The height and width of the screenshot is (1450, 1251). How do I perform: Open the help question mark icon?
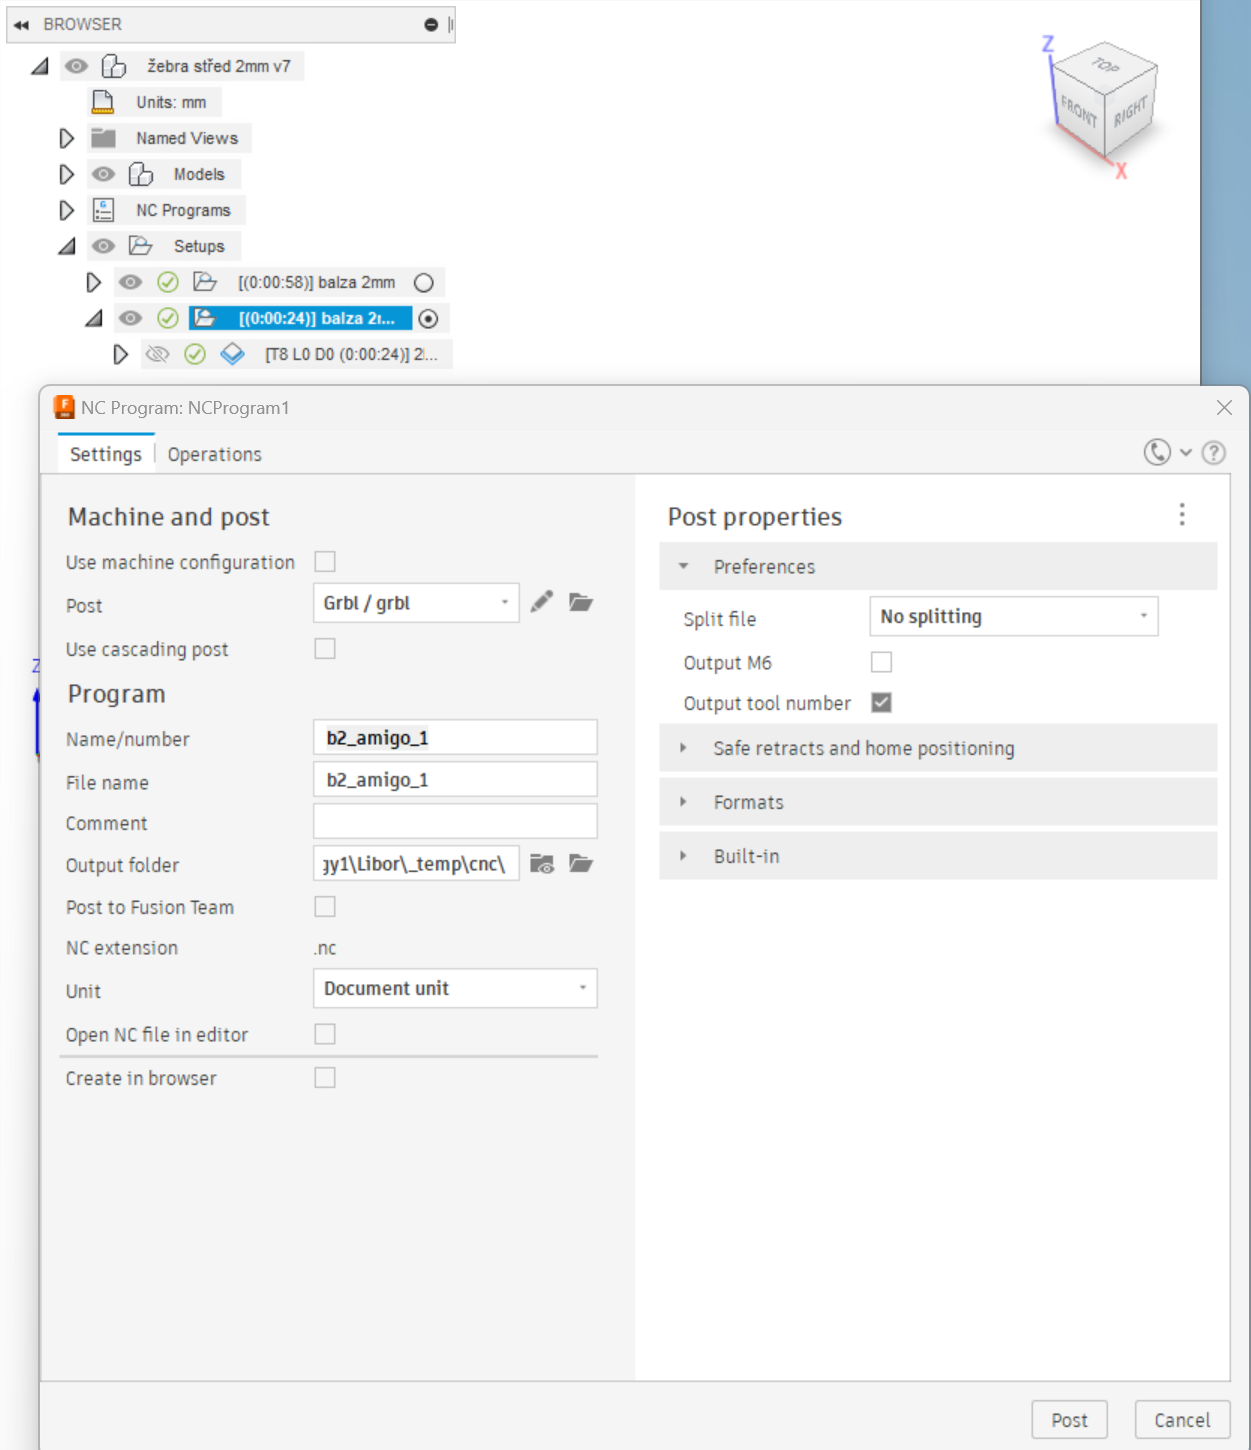(x=1214, y=453)
